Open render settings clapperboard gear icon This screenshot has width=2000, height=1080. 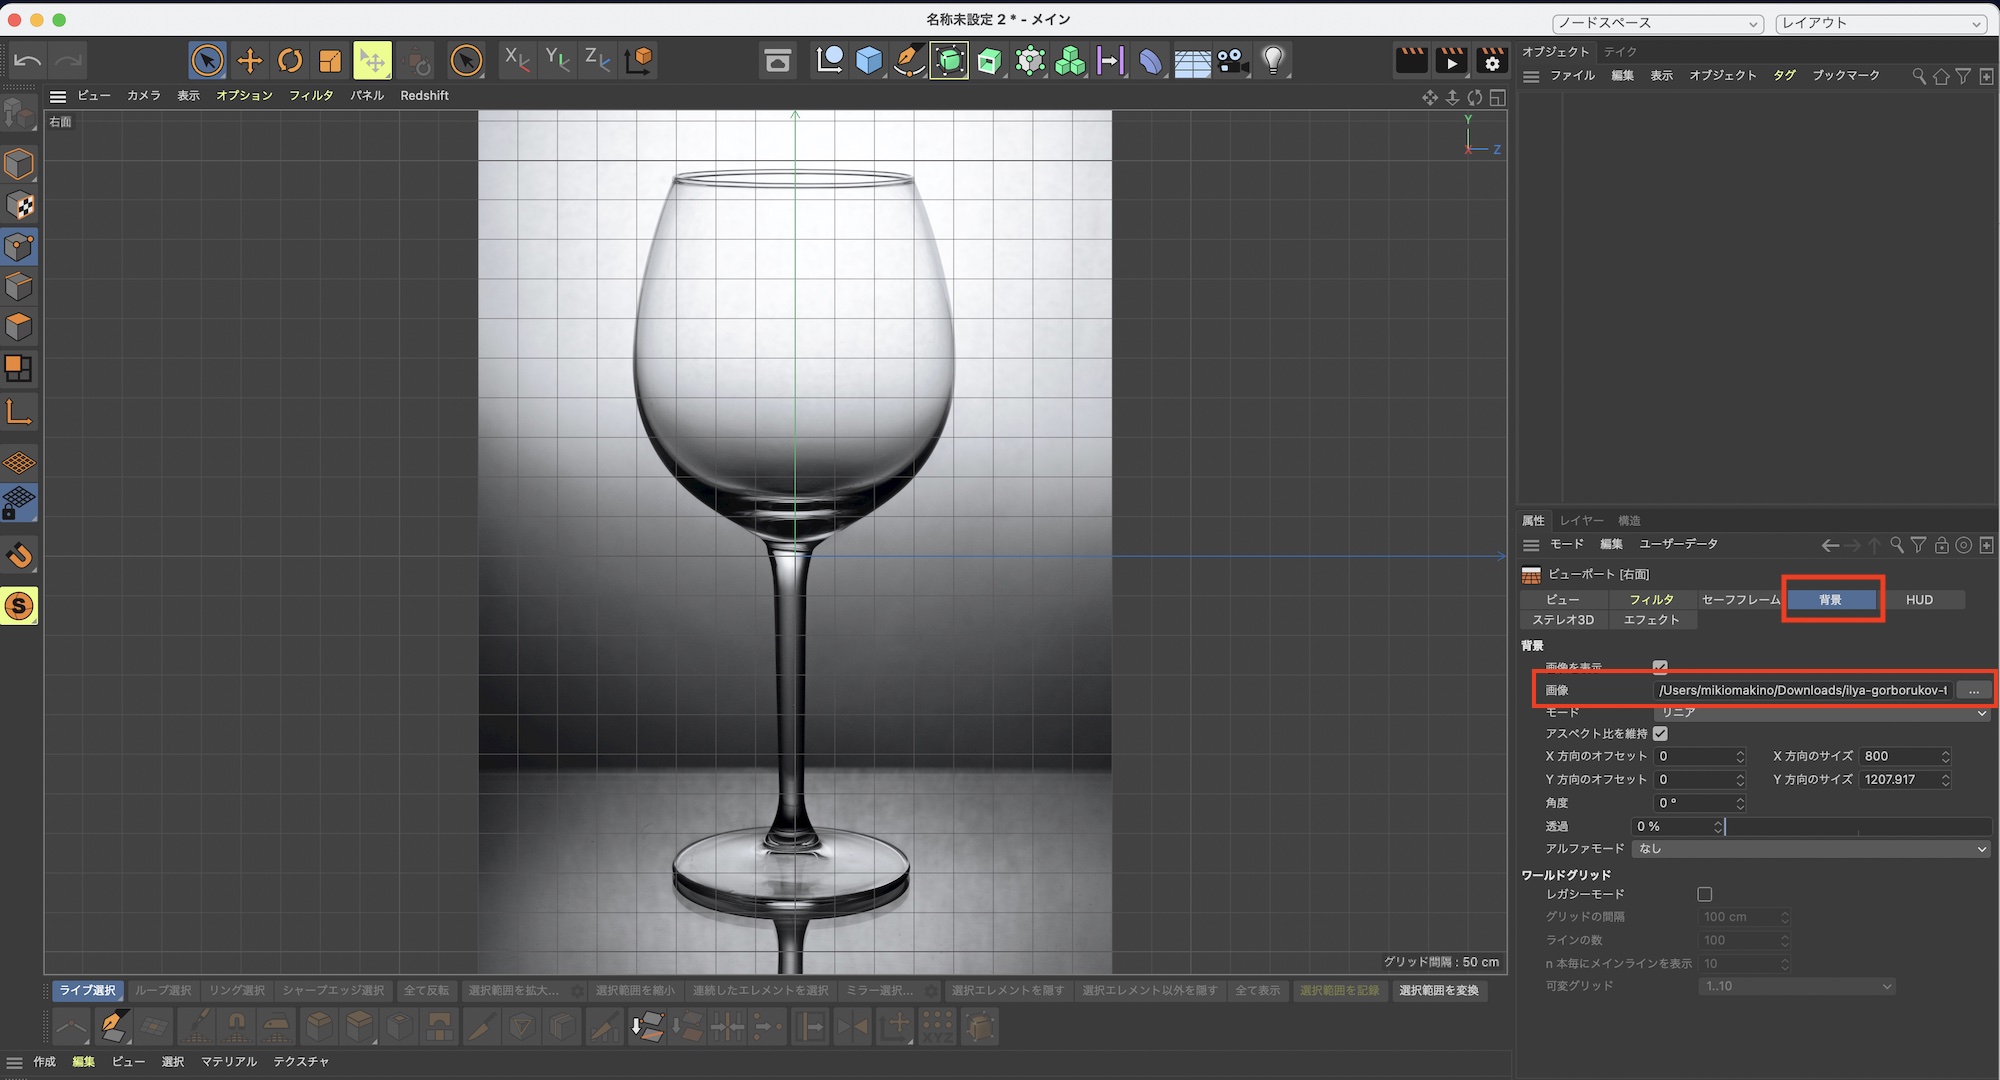click(1491, 61)
